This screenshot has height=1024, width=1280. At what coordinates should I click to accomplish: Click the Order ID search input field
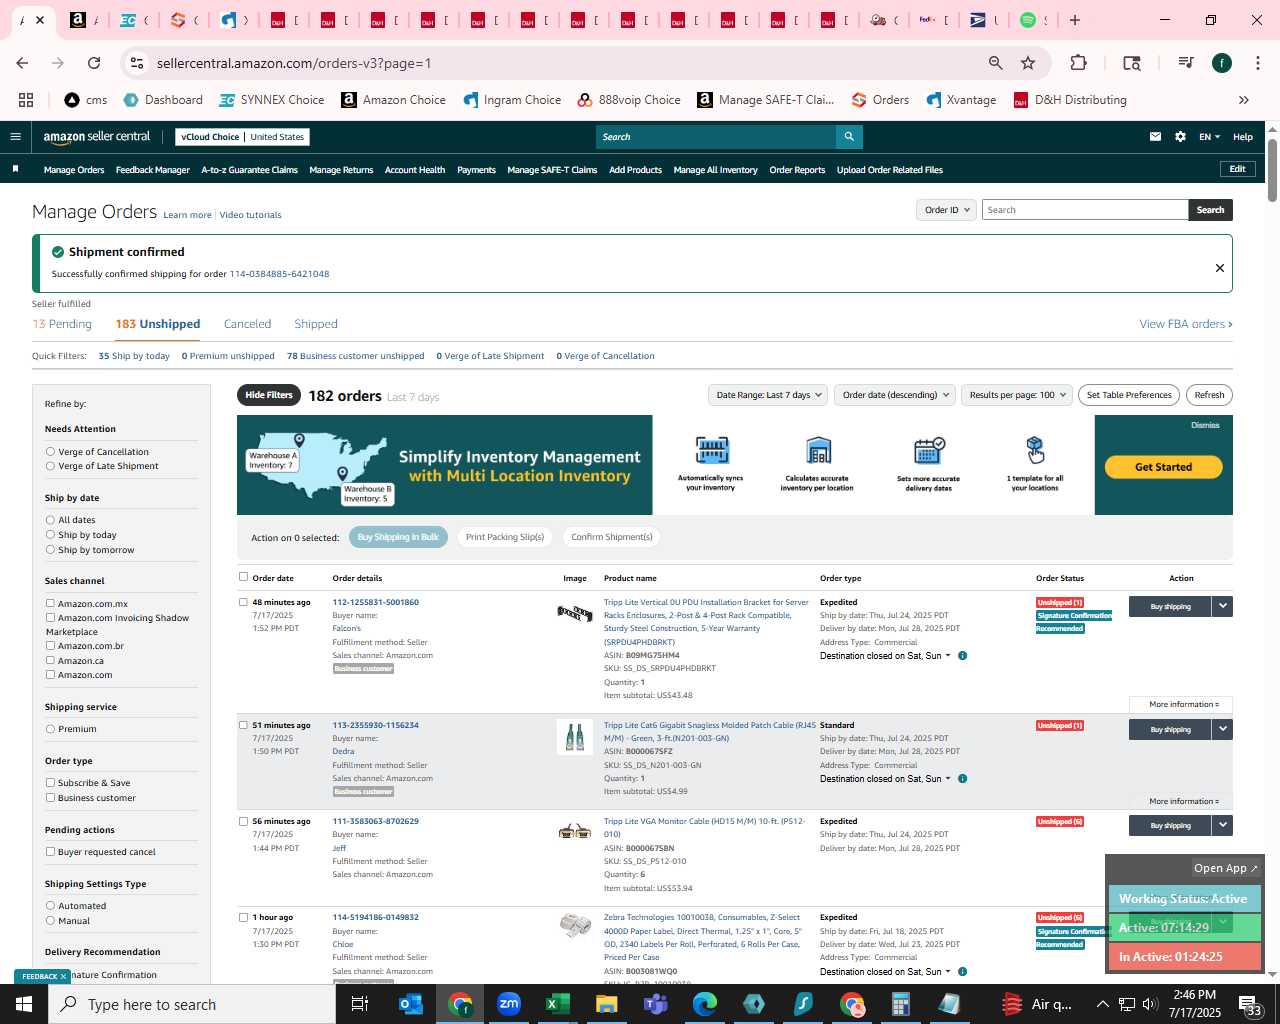(1085, 210)
